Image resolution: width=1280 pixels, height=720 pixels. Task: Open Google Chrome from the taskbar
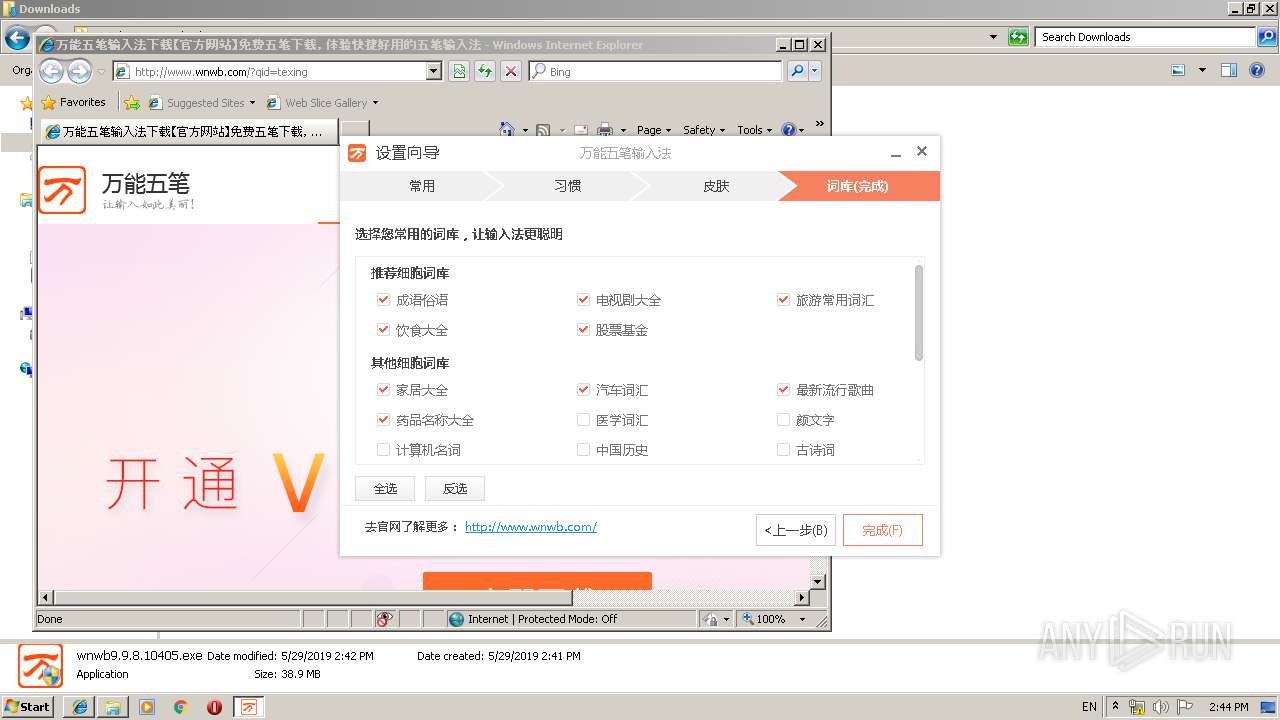[x=181, y=707]
